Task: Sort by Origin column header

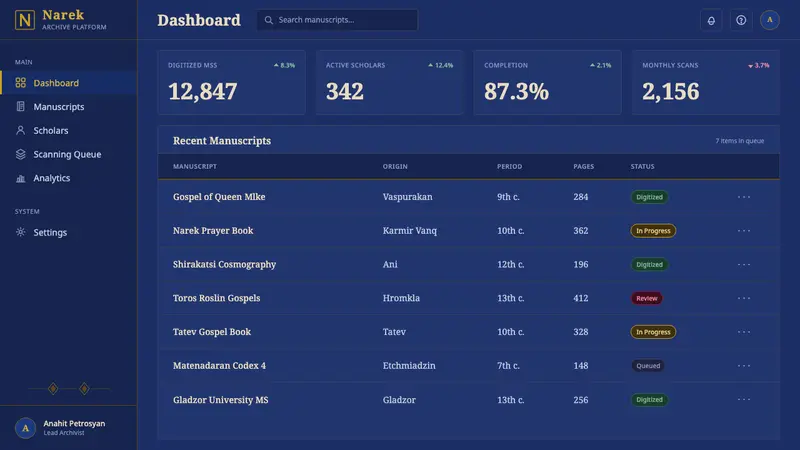Action: (395, 166)
